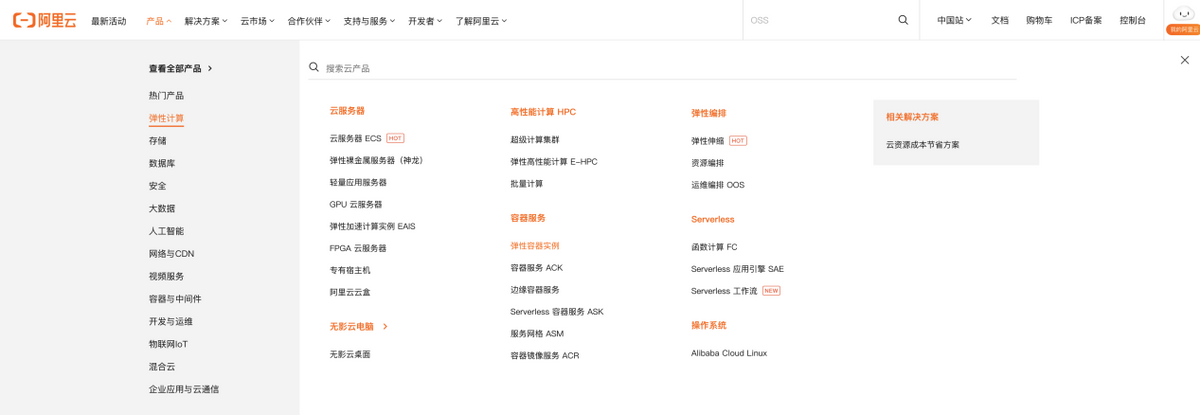Screen dimensions: 1200x415
Task: Open Serverless 容器服务 ASK
Action: point(557,312)
